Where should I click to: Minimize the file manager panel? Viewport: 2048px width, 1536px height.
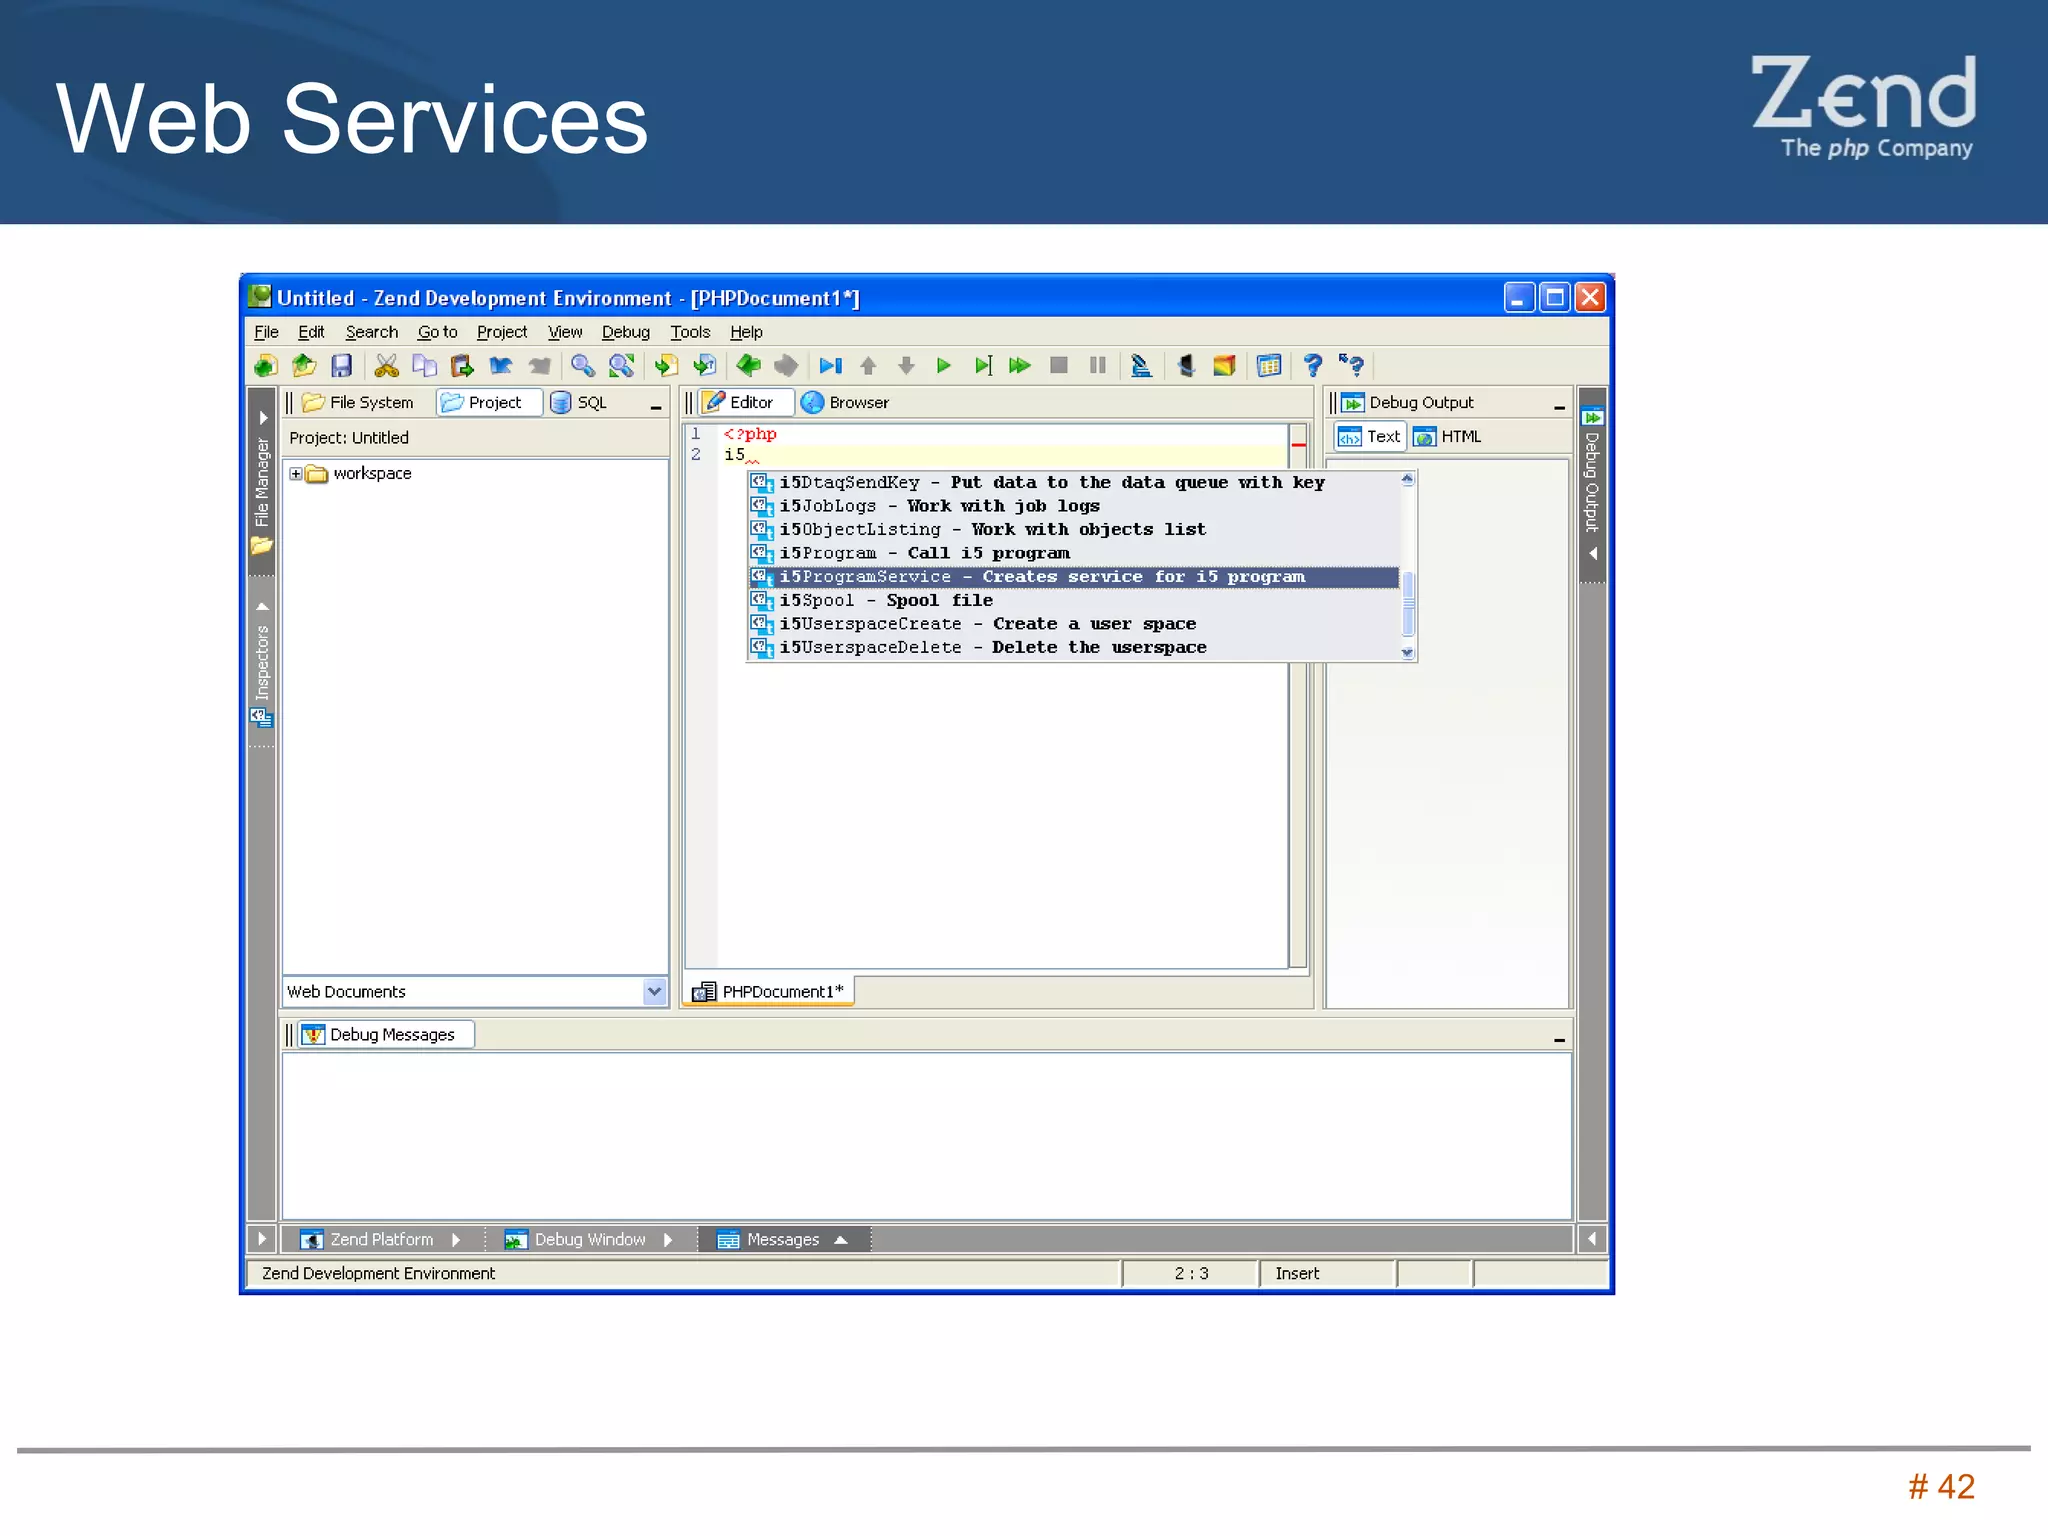tap(656, 406)
